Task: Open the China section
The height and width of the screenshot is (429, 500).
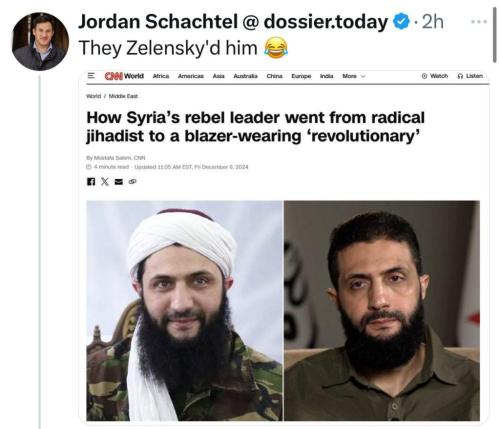Action: (x=274, y=76)
